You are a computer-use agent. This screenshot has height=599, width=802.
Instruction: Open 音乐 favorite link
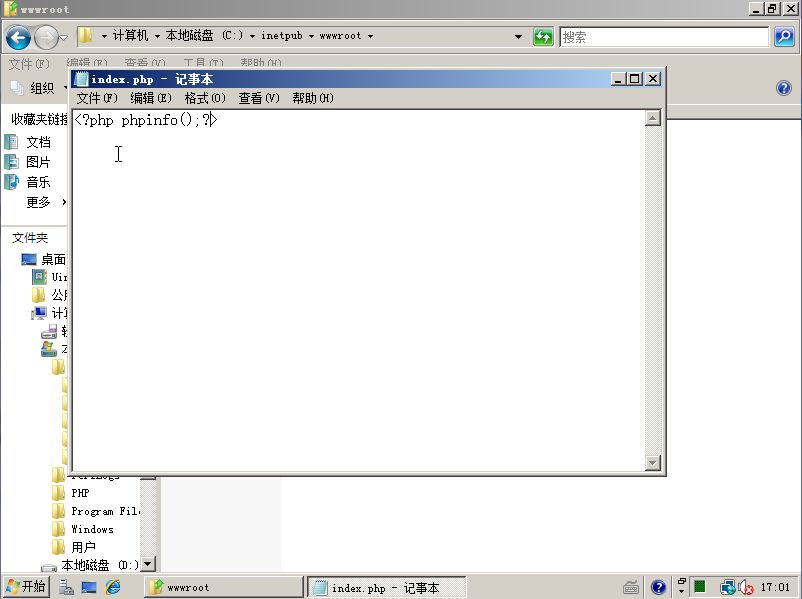38,182
